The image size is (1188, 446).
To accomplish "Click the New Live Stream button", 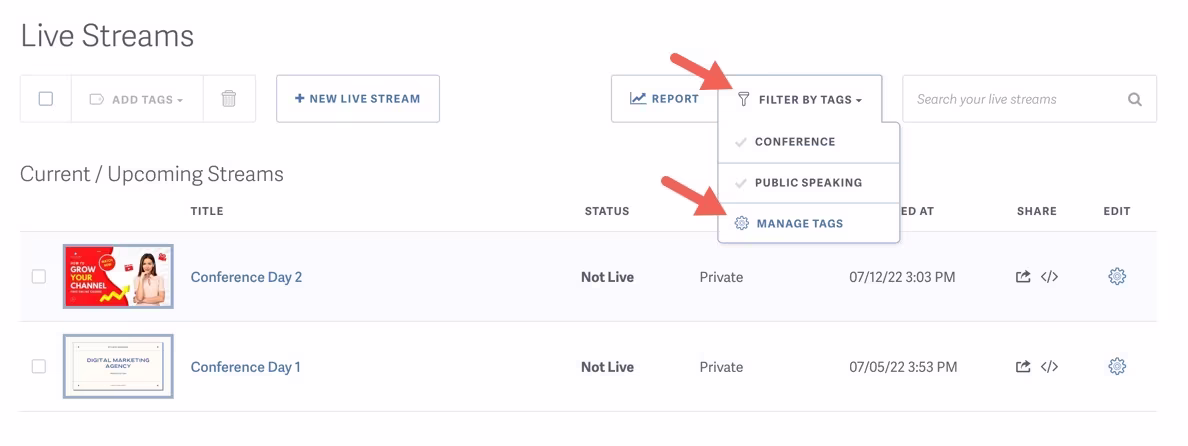I will point(358,98).
